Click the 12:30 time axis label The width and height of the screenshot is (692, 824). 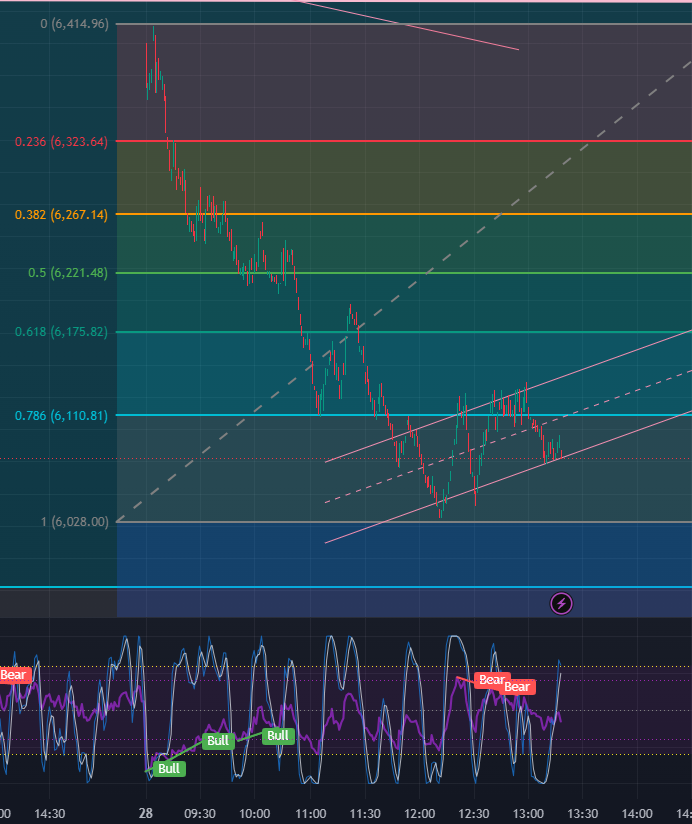click(473, 813)
